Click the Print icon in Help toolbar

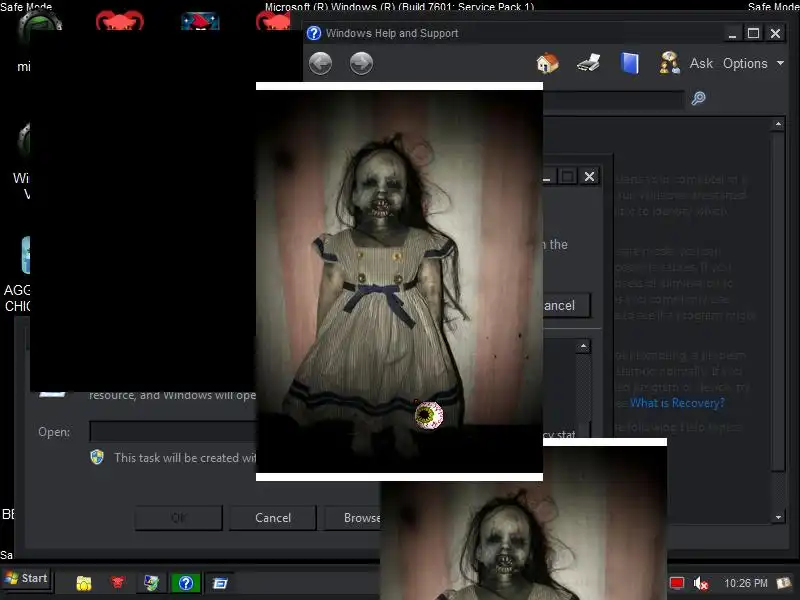tap(588, 63)
